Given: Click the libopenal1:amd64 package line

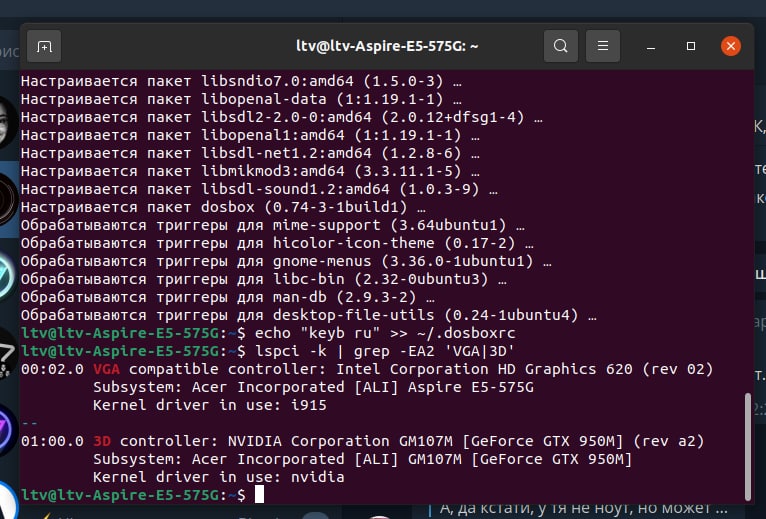Looking at the screenshot, I should pos(250,135).
